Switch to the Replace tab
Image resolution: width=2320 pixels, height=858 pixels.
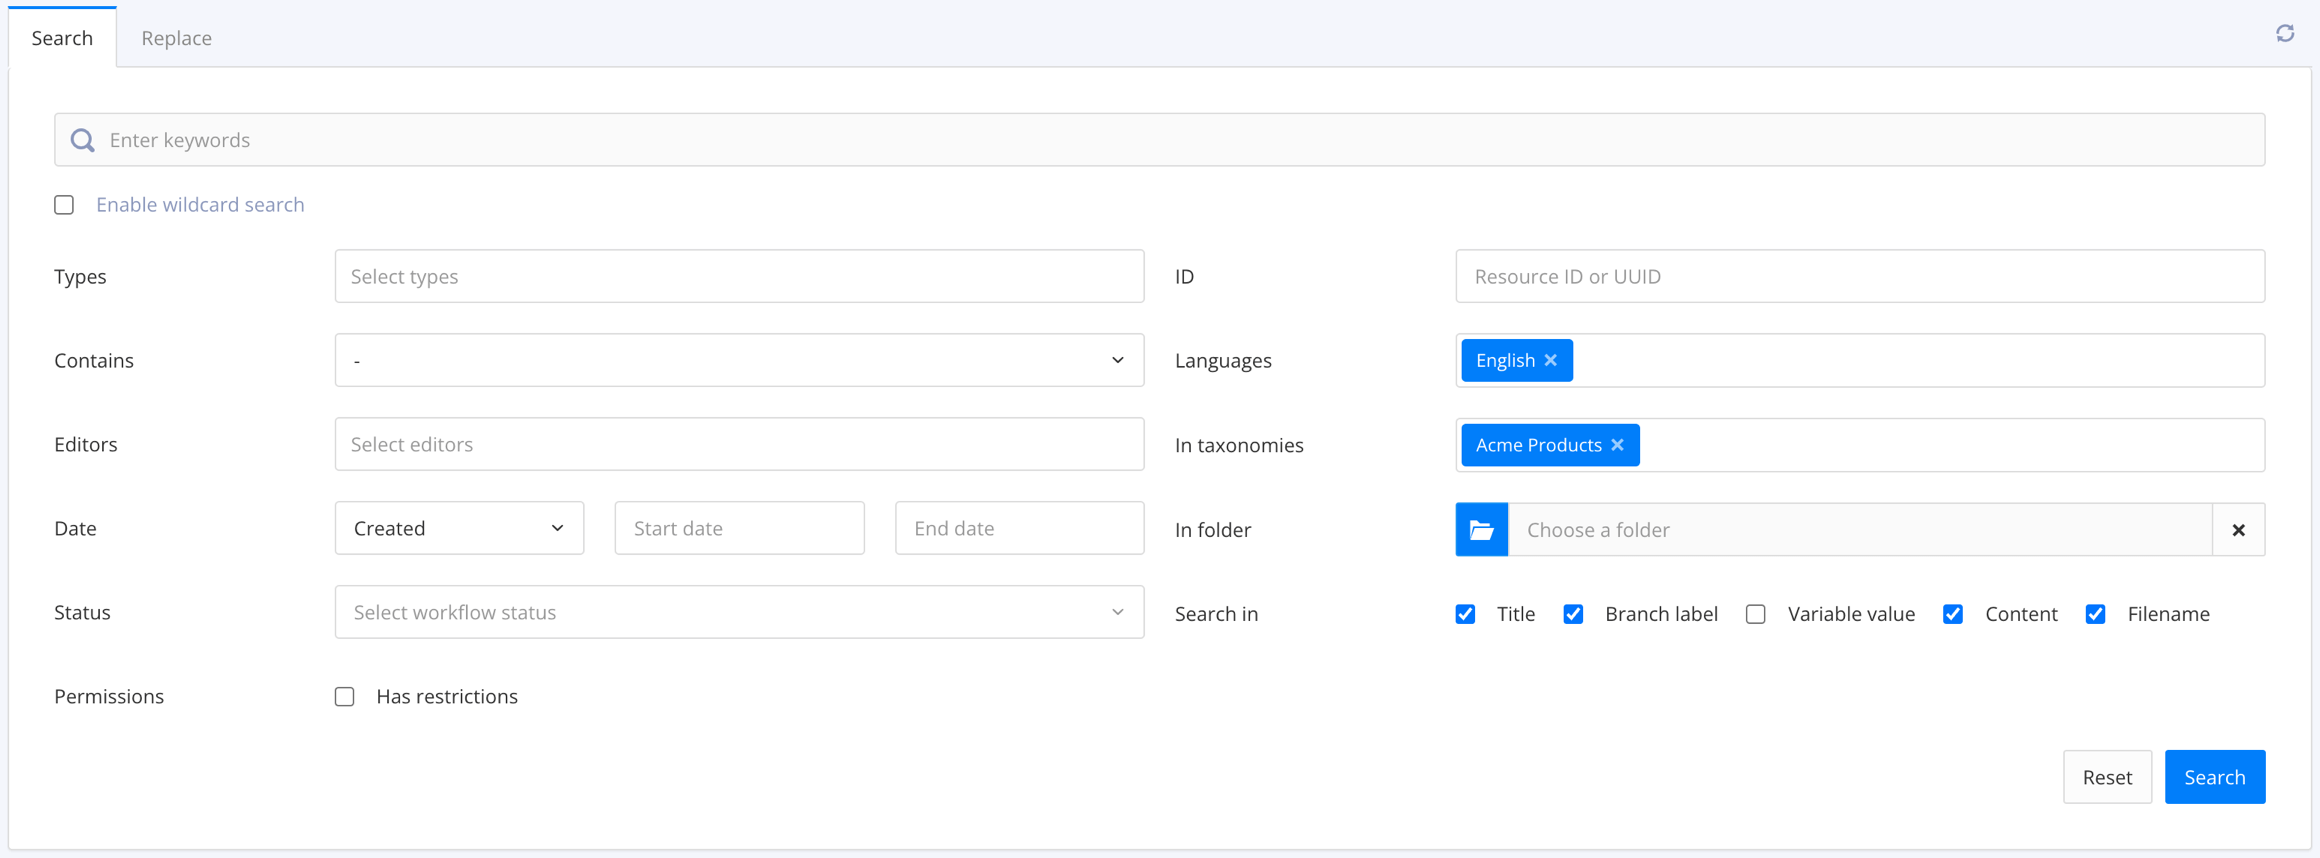tap(176, 38)
